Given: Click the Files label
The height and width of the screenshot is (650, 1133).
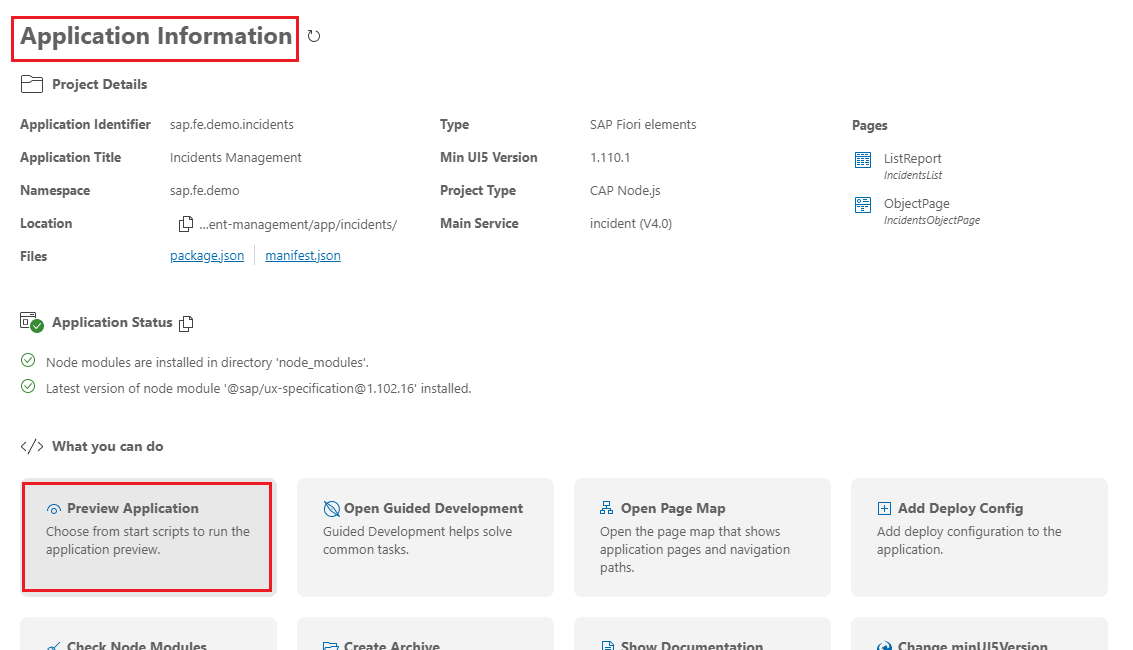Looking at the screenshot, I should (x=33, y=256).
